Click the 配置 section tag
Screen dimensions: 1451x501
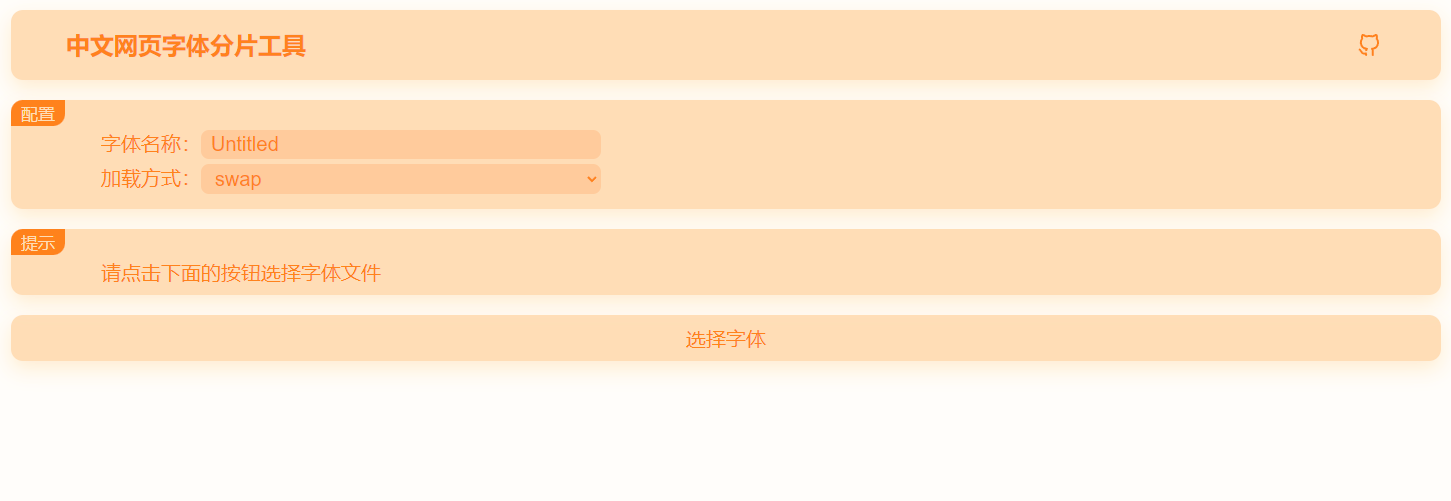pos(38,114)
